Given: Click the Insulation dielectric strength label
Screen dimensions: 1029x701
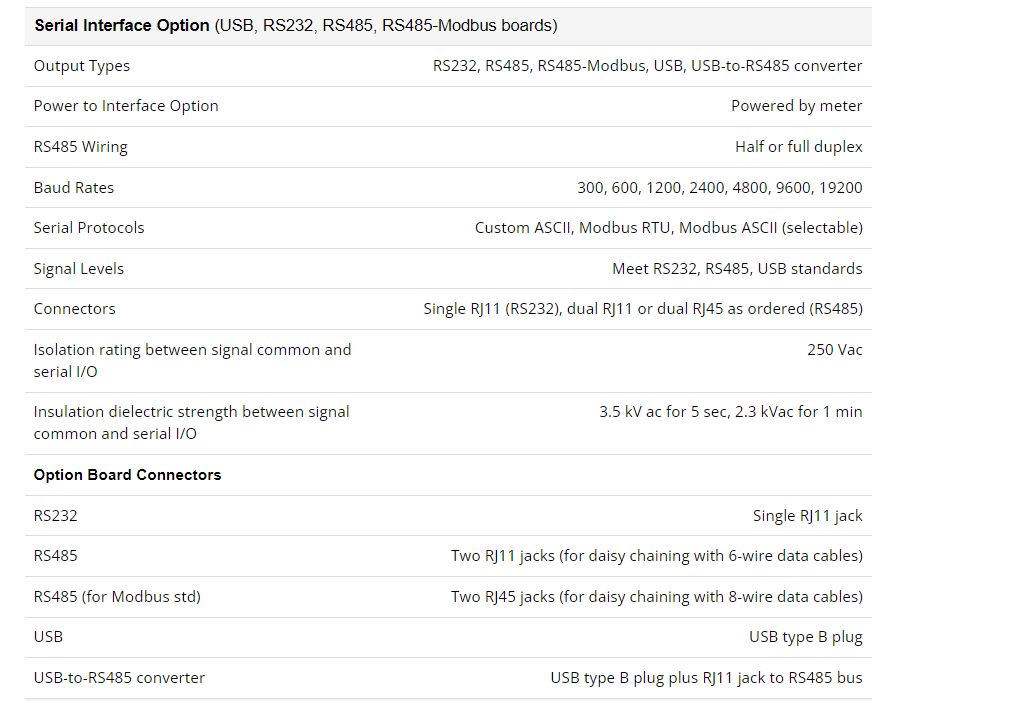Looking at the screenshot, I should click(191, 423).
